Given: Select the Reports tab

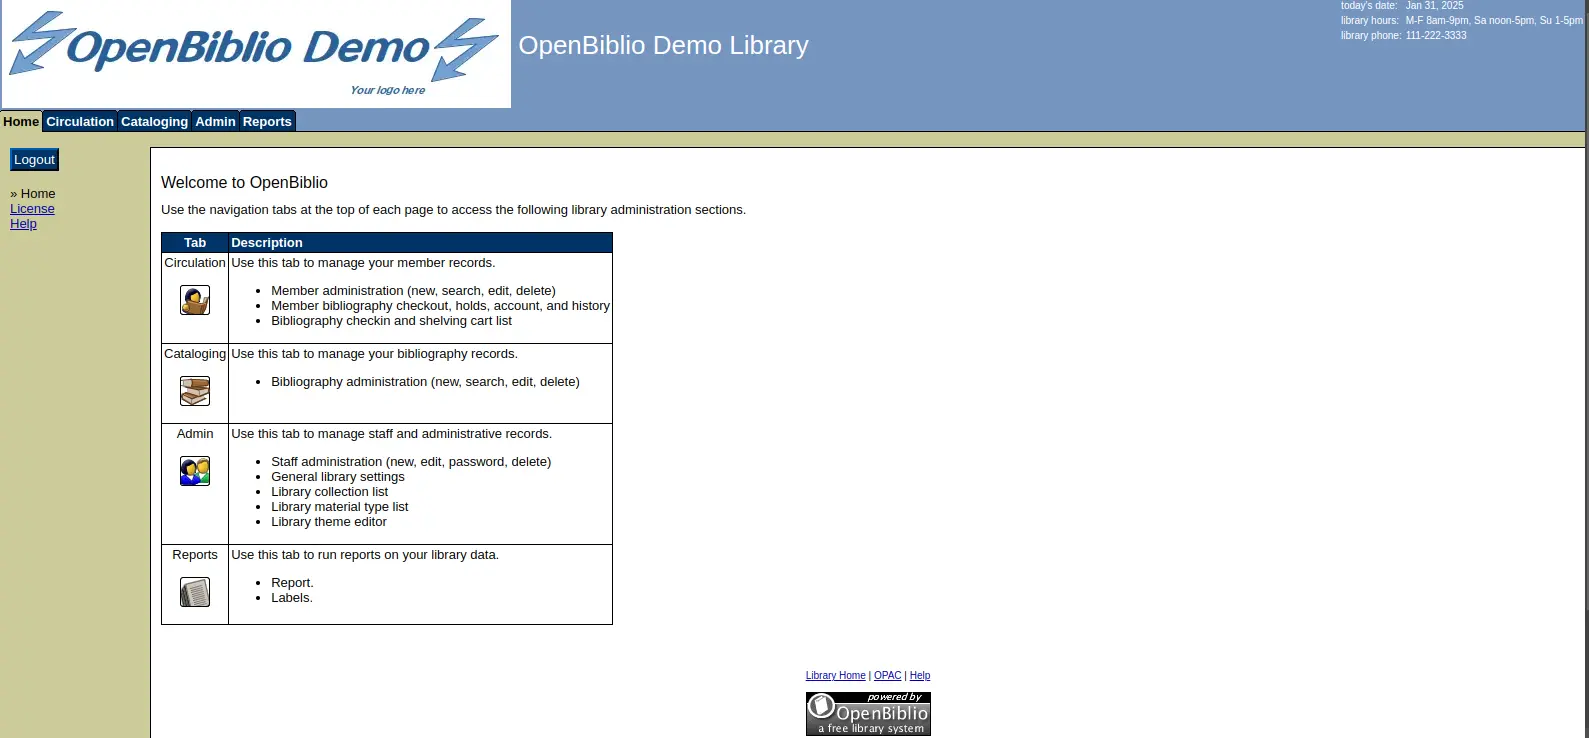Looking at the screenshot, I should point(267,122).
